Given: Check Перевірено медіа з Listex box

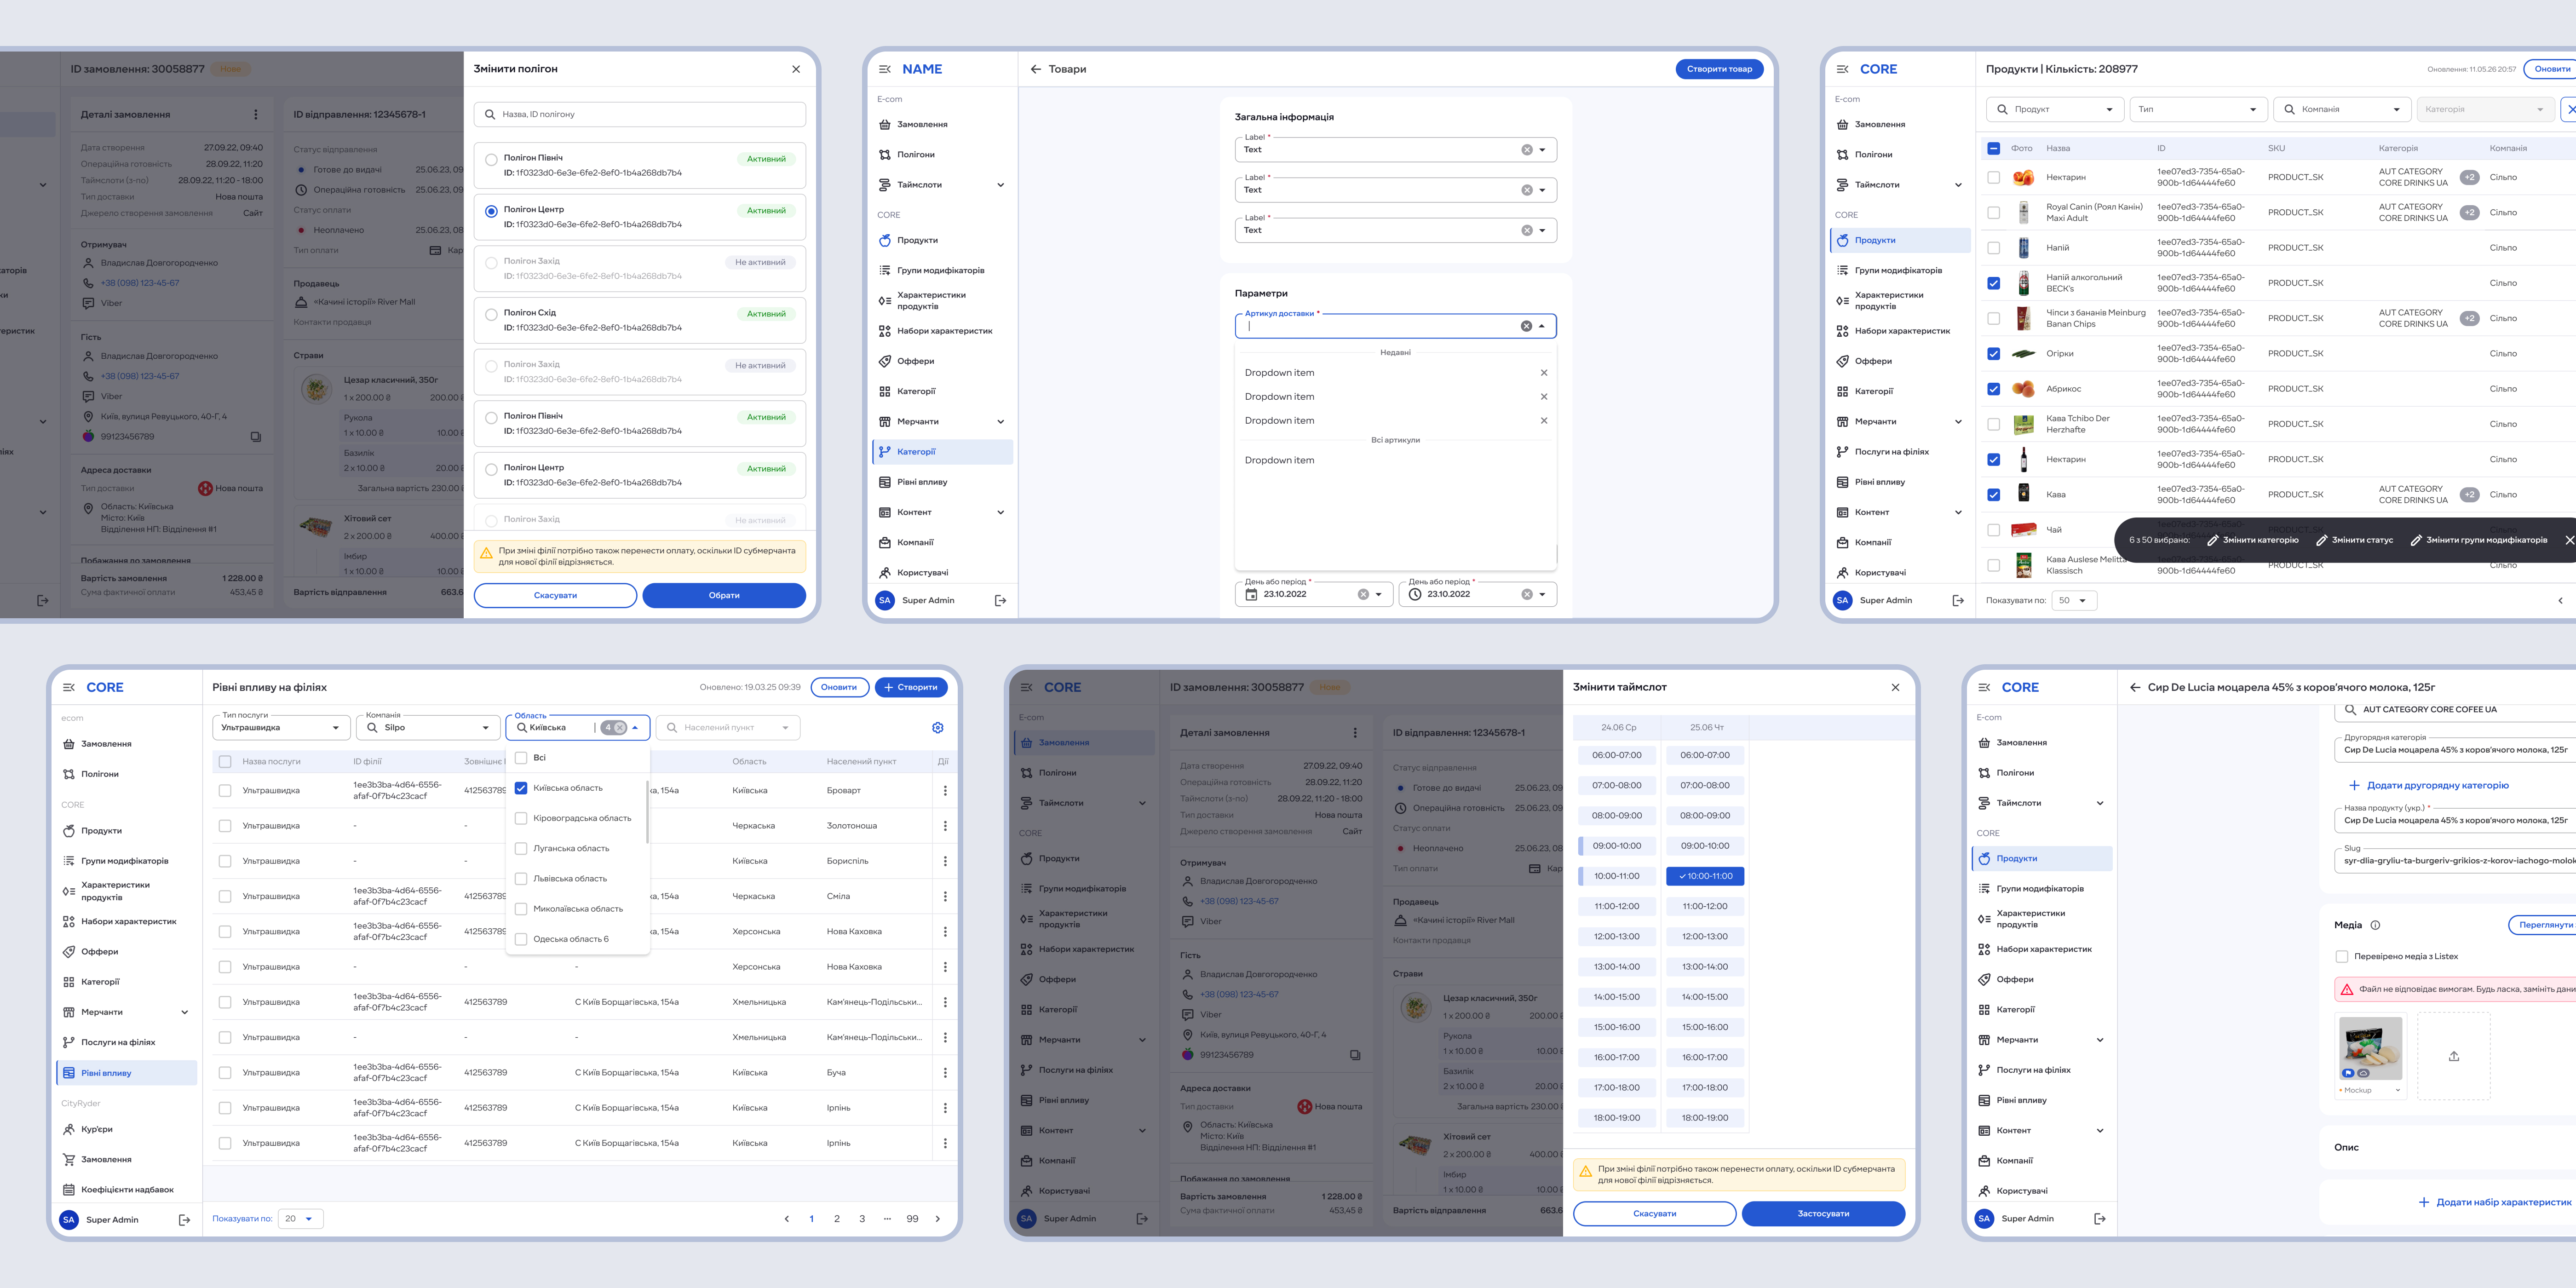Looking at the screenshot, I should pyautogui.click(x=2341, y=957).
